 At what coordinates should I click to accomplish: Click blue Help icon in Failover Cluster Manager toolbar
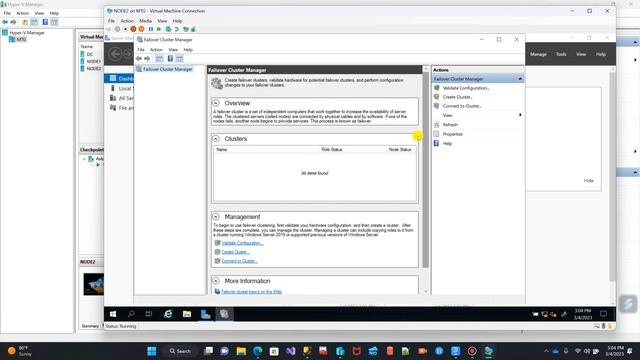tap(170, 59)
